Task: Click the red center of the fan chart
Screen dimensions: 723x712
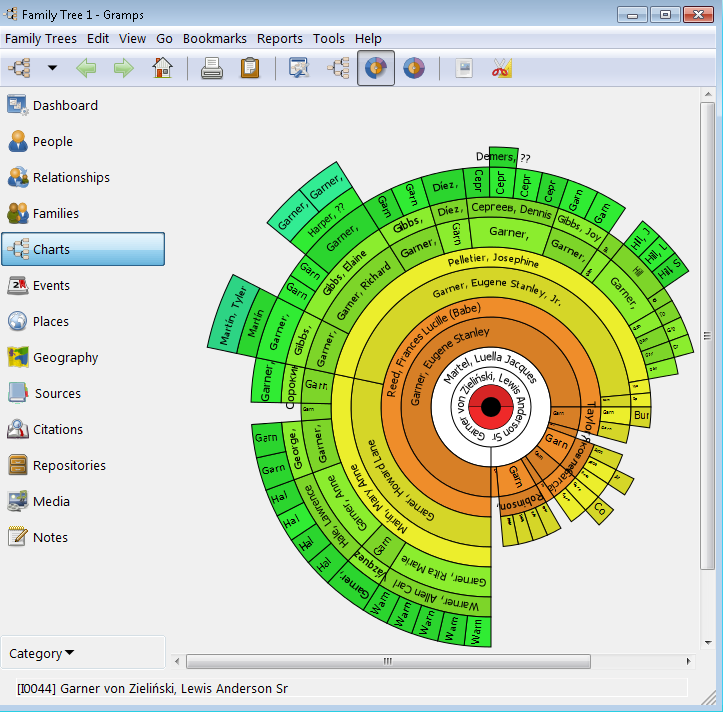Action: pyautogui.click(x=491, y=407)
